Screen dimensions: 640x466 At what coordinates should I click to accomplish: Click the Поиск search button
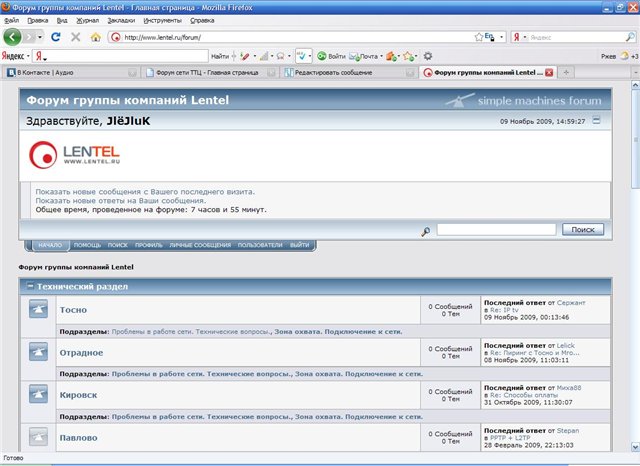click(x=583, y=229)
